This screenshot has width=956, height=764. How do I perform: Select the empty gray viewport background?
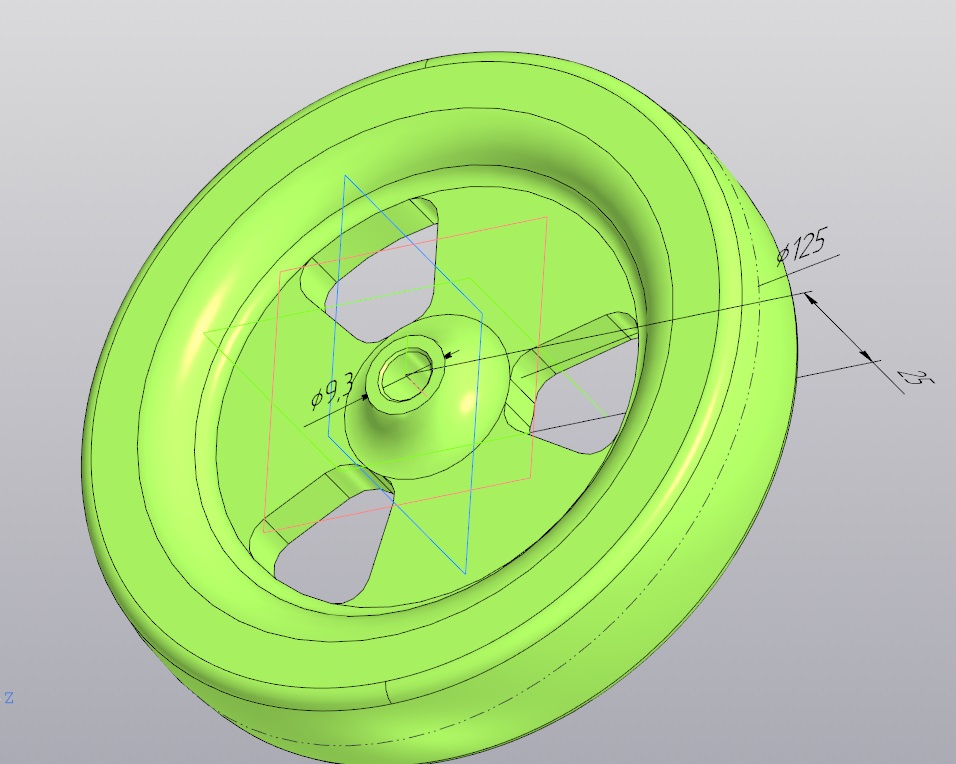122,91
